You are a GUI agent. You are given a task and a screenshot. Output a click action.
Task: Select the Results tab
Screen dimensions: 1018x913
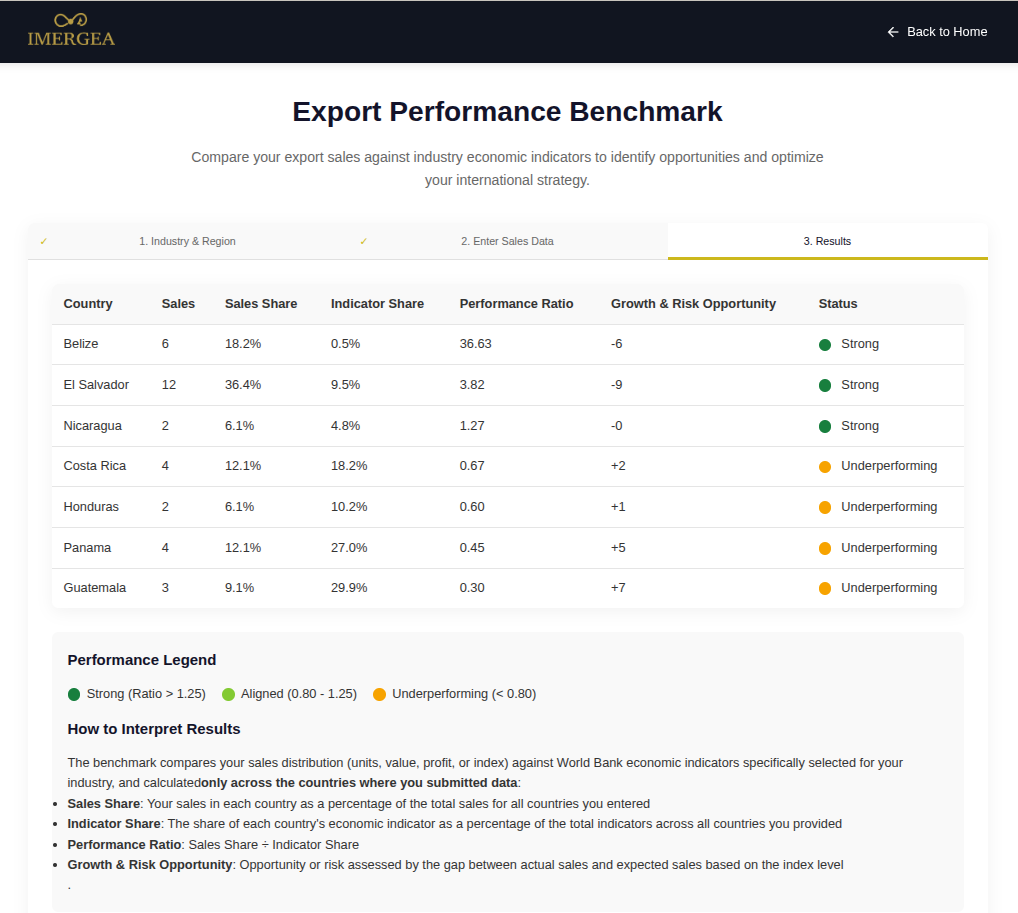tap(827, 241)
